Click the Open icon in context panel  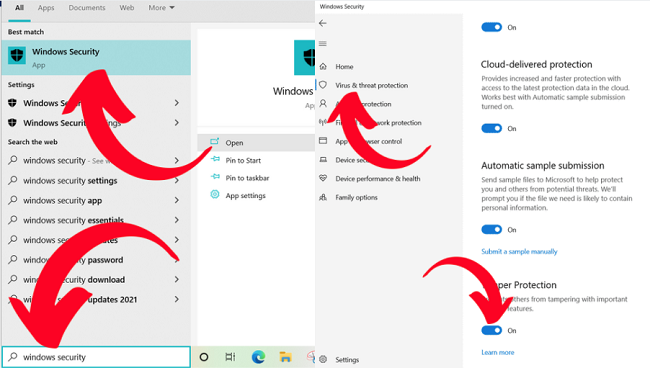pyautogui.click(x=214, y=142)
